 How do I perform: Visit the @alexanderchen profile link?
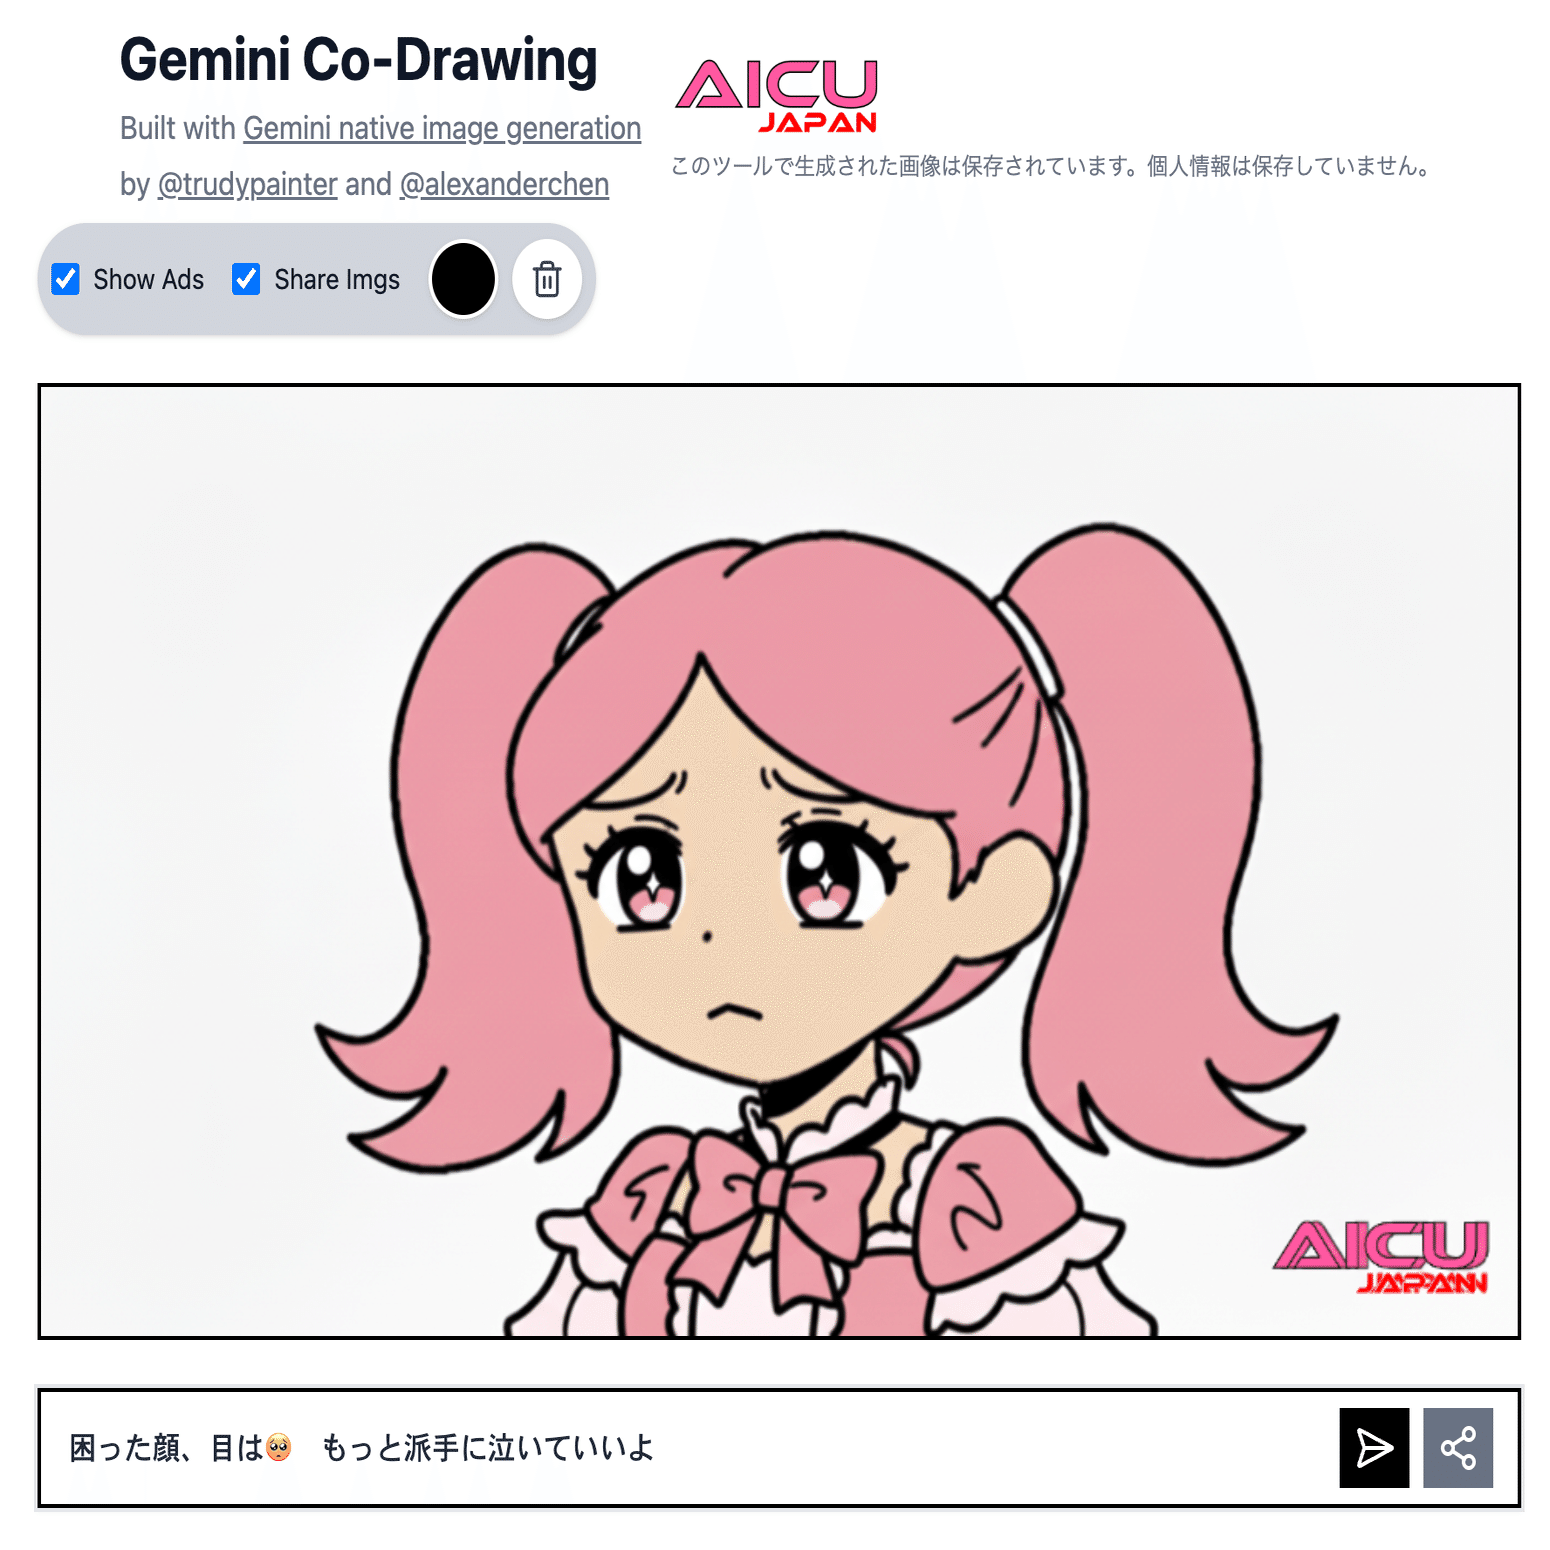coord(504,185)
